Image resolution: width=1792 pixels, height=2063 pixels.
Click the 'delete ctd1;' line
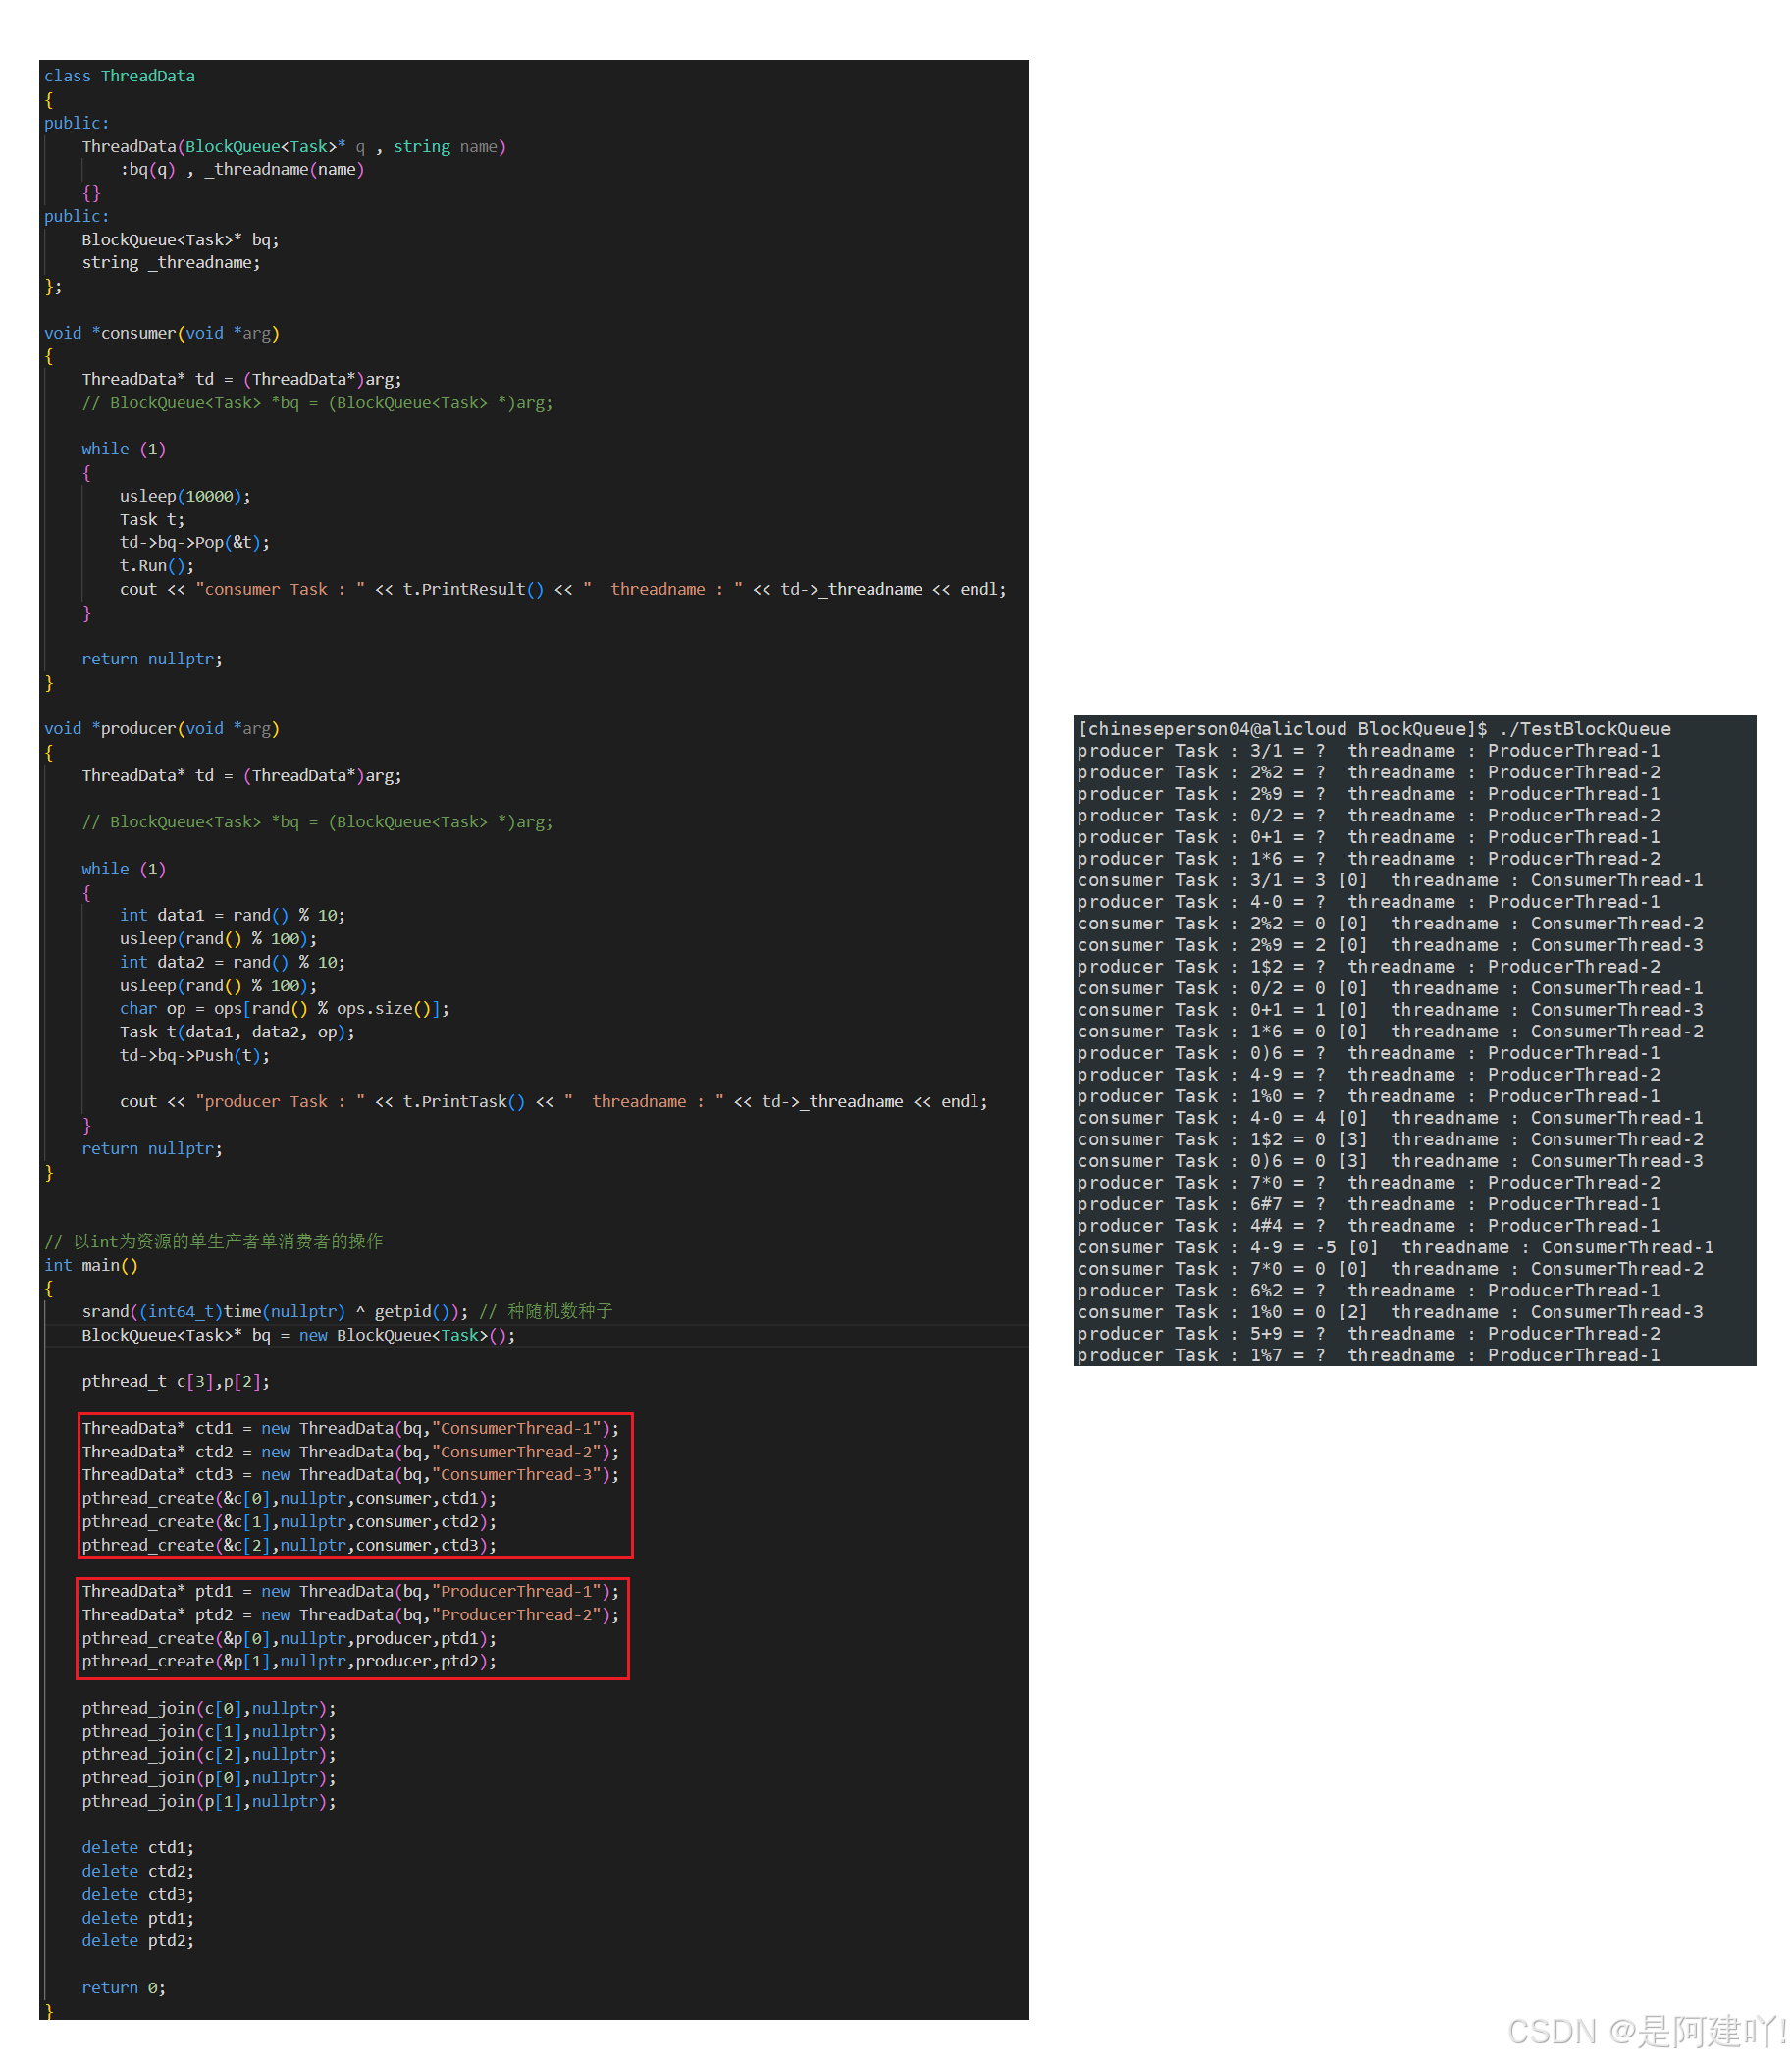coord(138,1848)
